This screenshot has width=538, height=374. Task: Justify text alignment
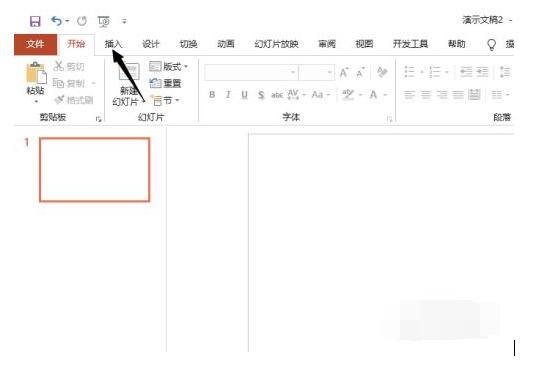(458, 94)
